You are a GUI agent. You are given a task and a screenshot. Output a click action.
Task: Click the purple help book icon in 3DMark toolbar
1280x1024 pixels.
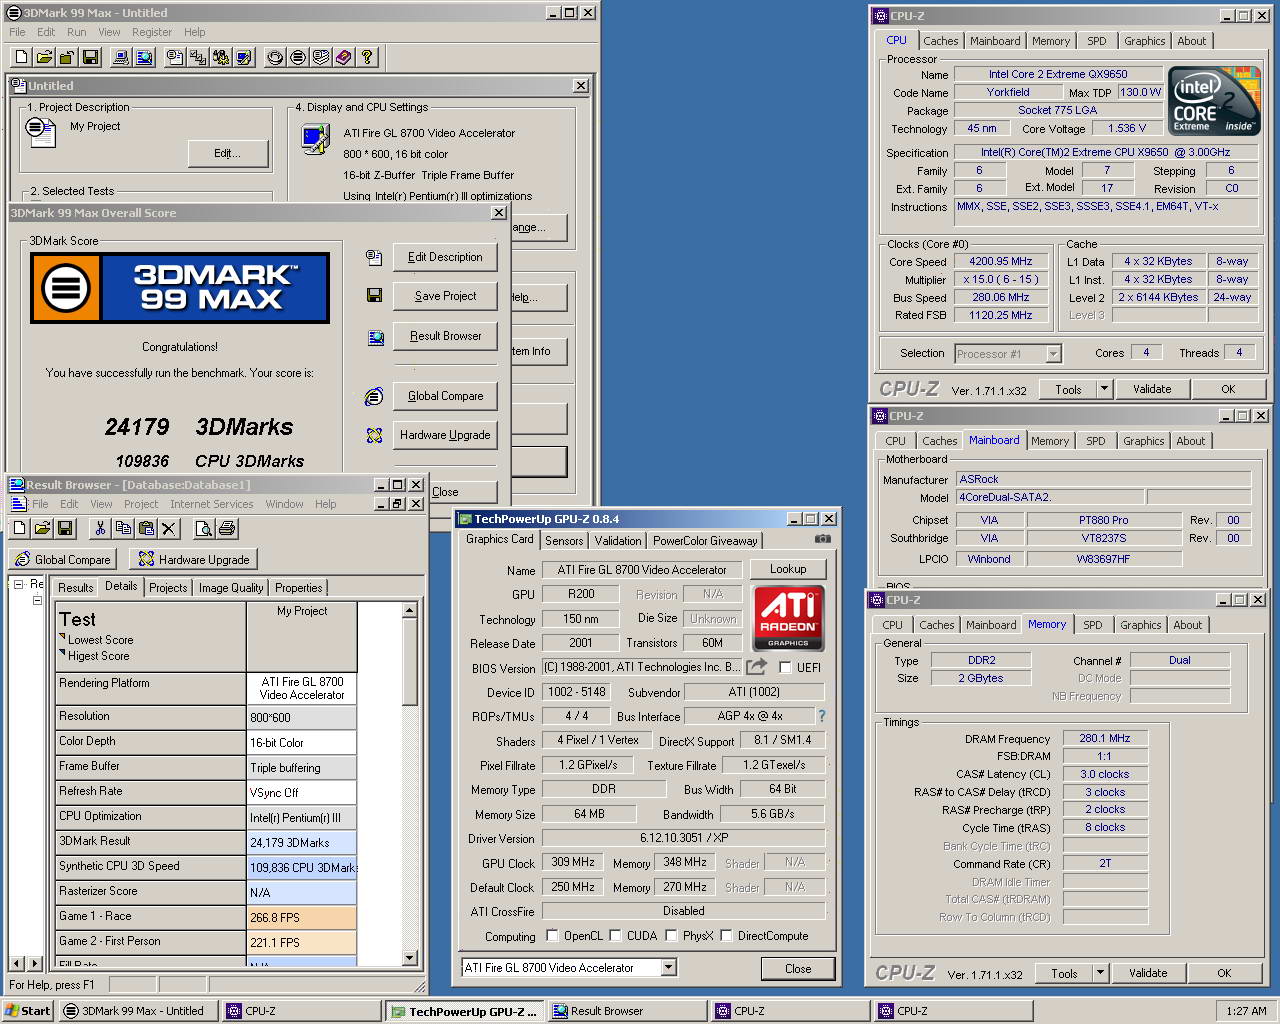[x=344, y=58]
